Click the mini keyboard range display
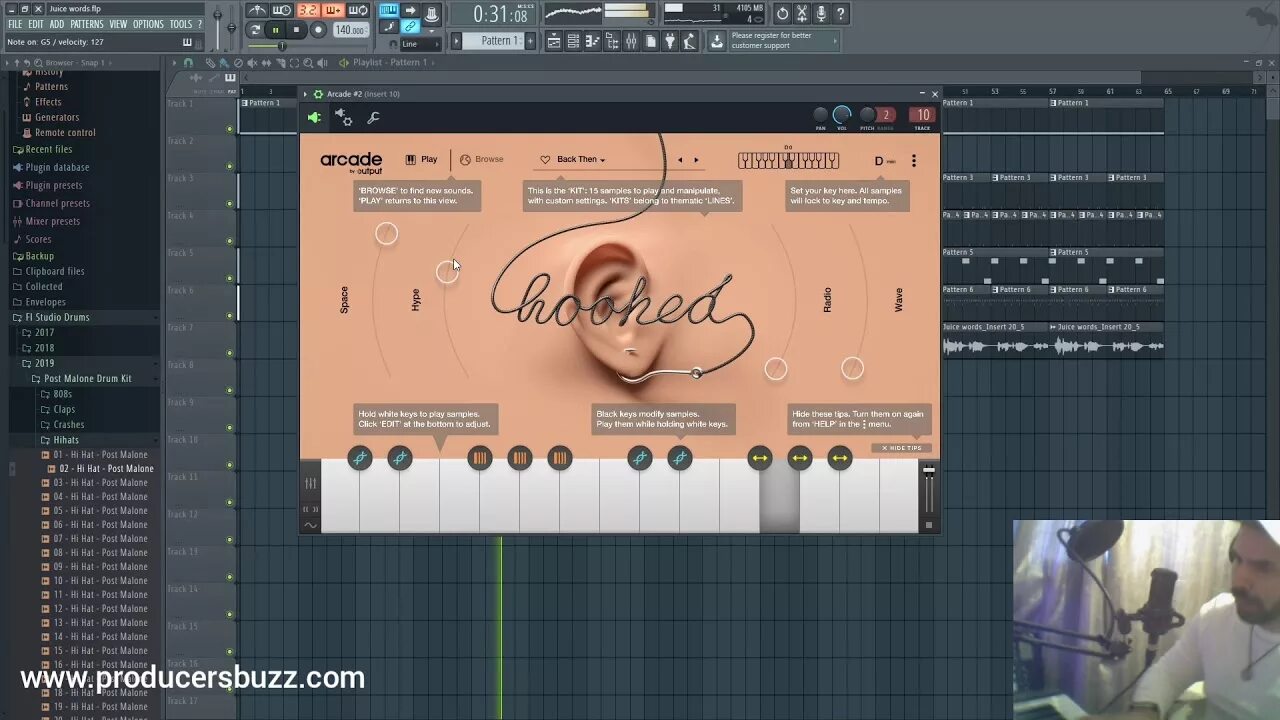 point(788,160)
